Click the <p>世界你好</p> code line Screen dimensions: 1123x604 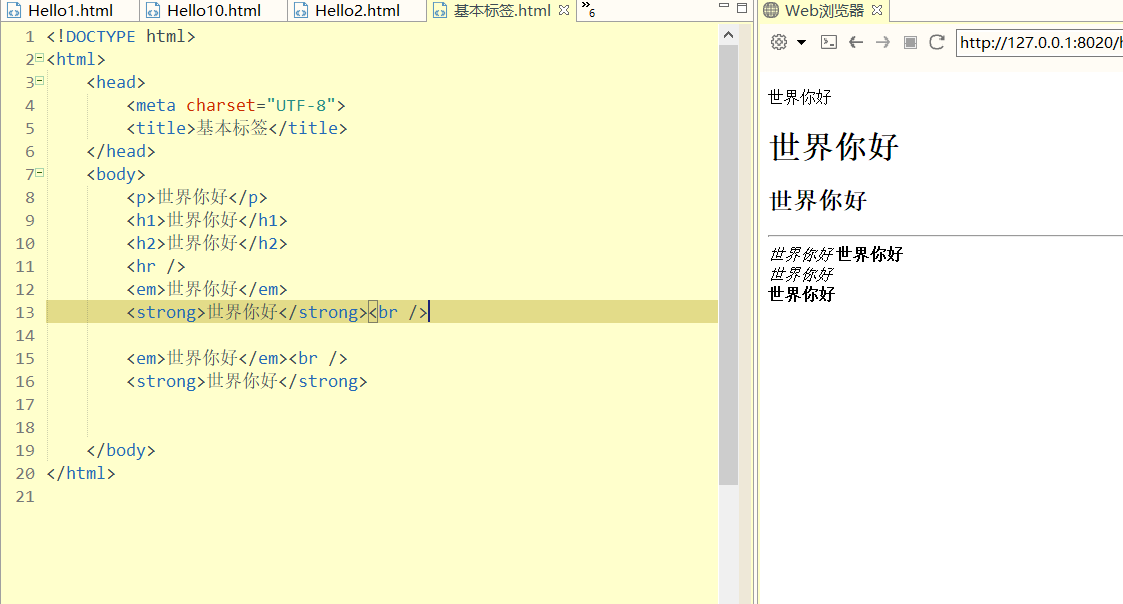[x=197, y=197]
